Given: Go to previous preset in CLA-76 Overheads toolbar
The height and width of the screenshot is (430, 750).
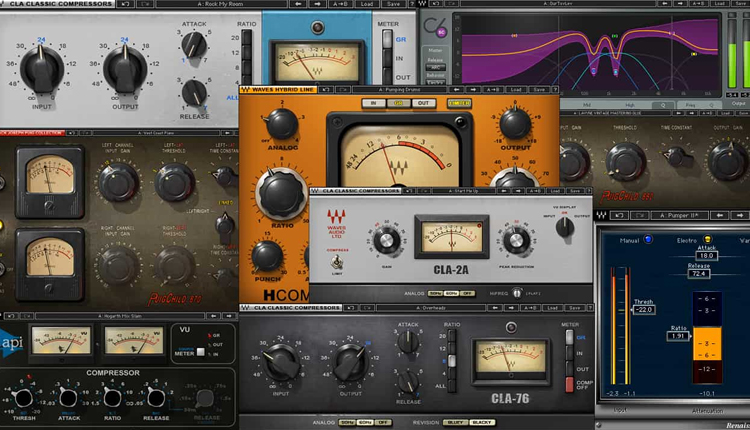Looking at the screenshot, I should pyautogui.click(x=495, y=308).
